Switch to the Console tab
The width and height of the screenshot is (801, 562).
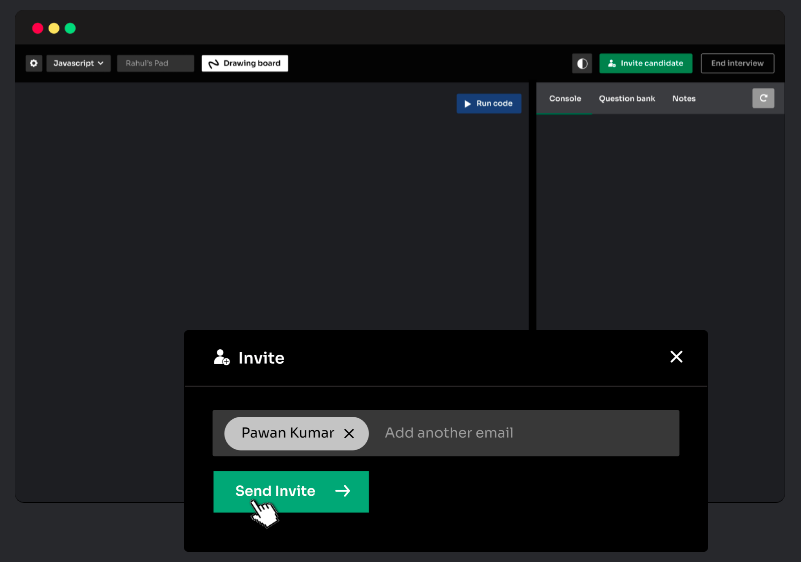[565, 99]
